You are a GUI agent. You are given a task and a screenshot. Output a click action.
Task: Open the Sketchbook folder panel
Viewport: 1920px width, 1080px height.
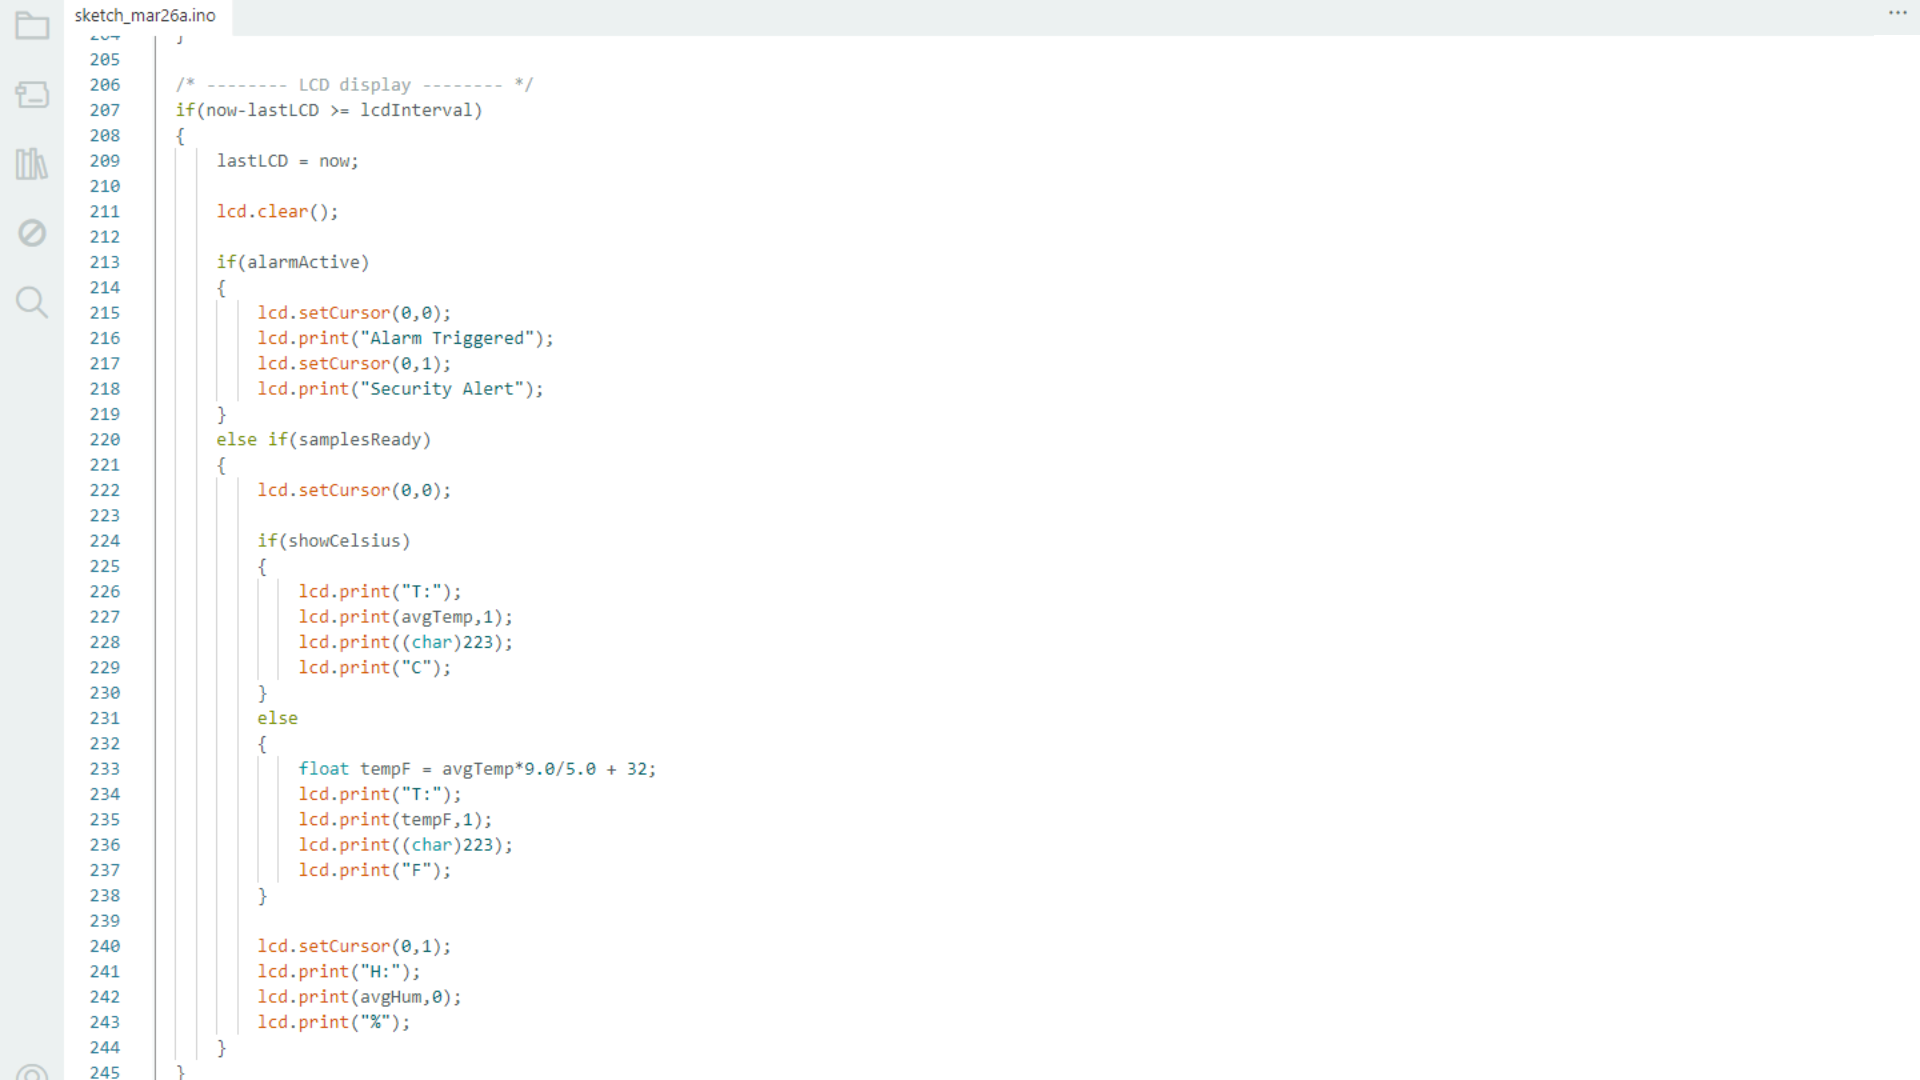tap(32, 26)
